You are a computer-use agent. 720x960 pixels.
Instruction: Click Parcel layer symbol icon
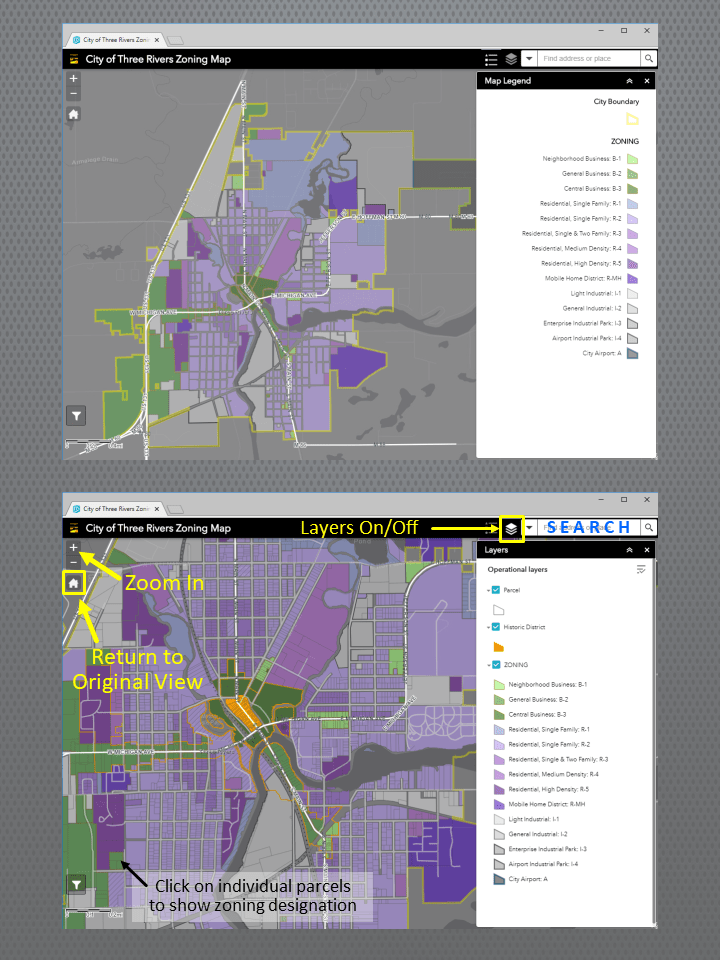498,610
